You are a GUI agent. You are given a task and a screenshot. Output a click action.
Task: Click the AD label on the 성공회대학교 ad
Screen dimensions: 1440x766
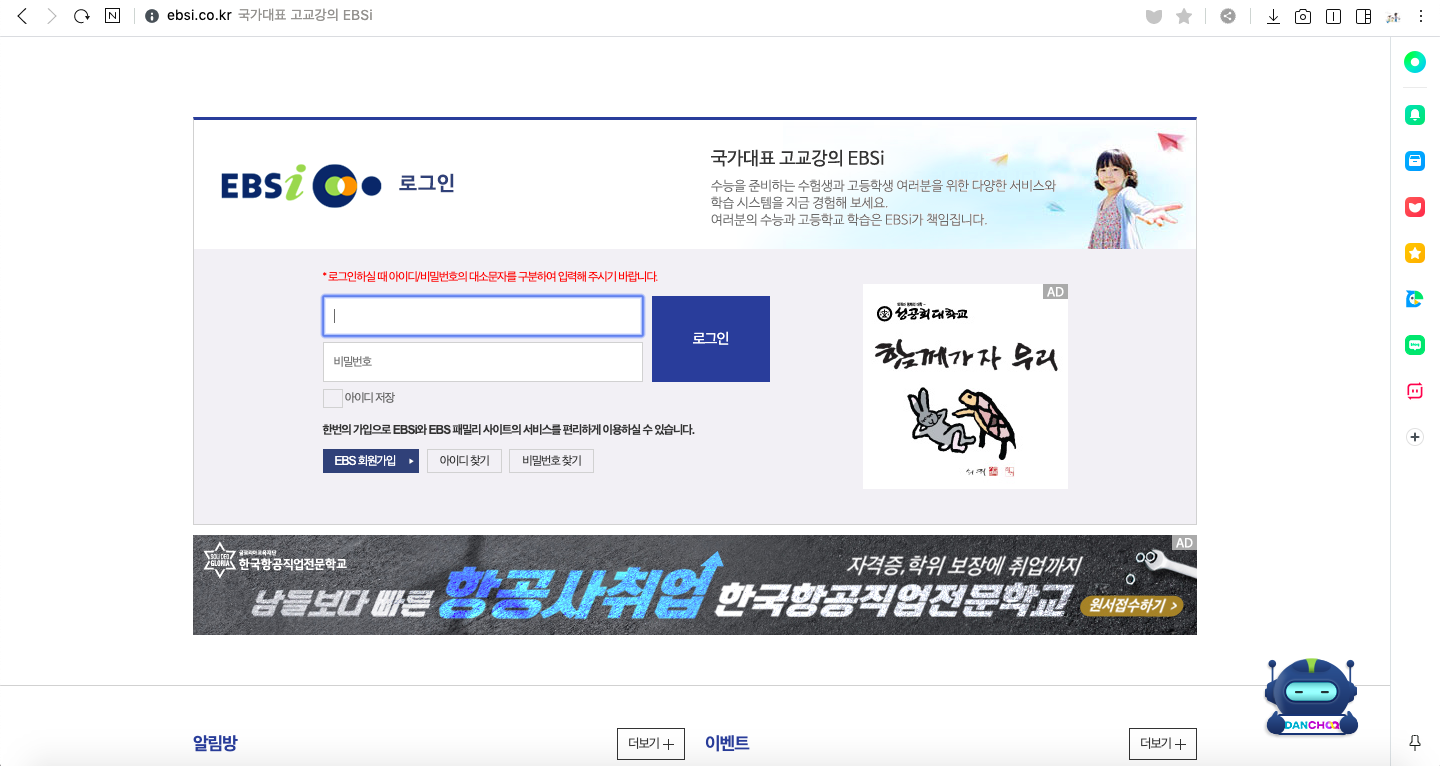pyautogui.click(x=1055, y=292)
